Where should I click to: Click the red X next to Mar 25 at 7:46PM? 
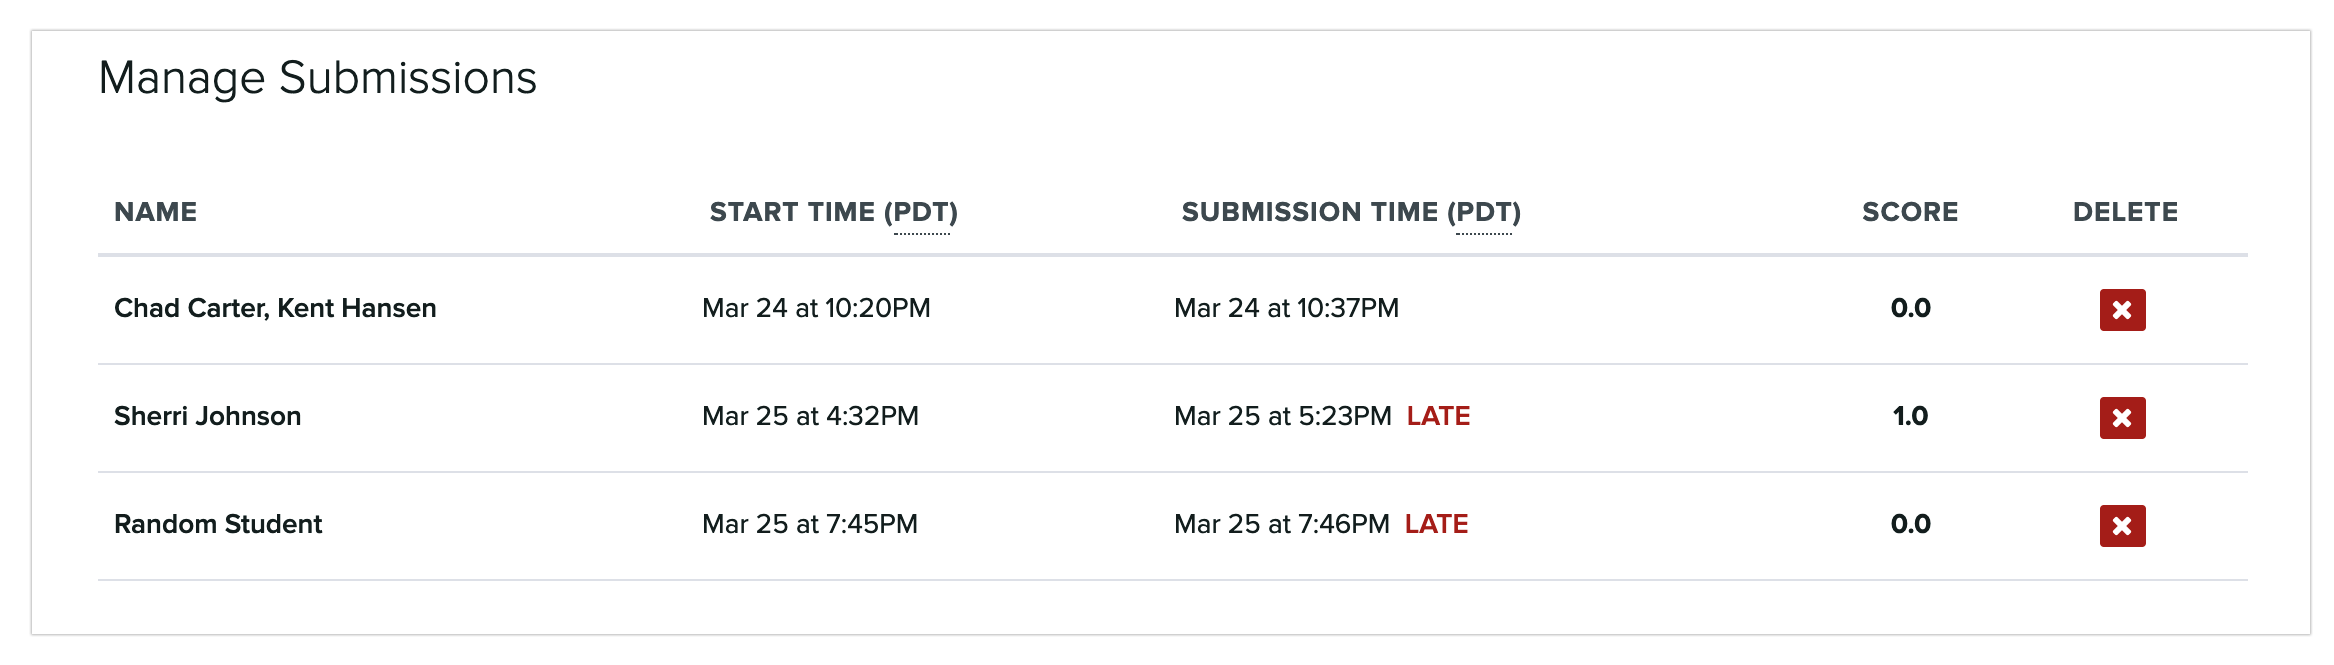[x=2123, y=524]
